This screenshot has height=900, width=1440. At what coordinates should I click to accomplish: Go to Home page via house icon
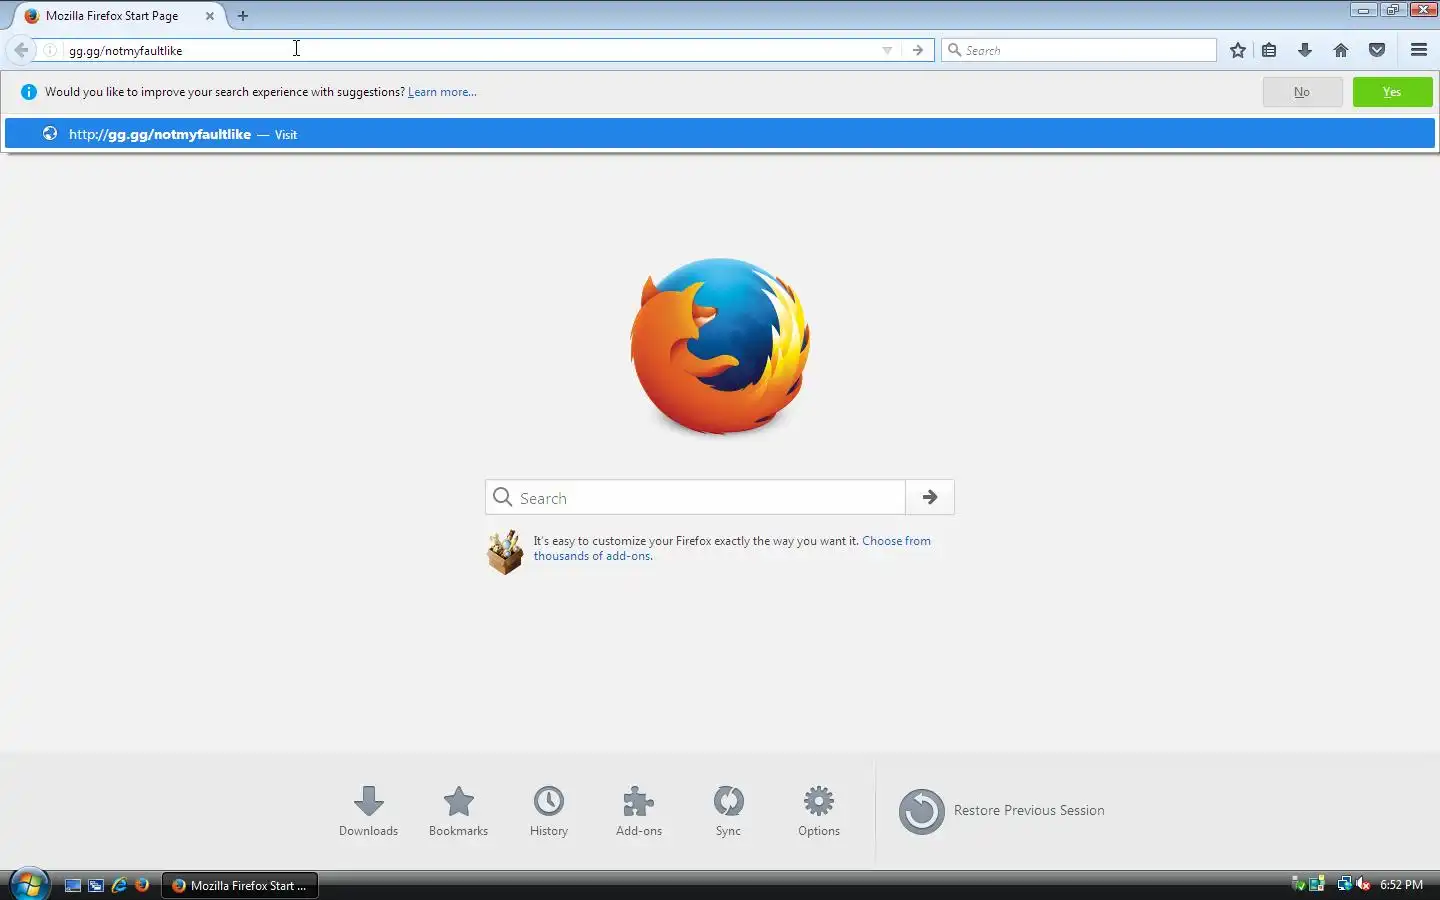(x=1341, y=50)
